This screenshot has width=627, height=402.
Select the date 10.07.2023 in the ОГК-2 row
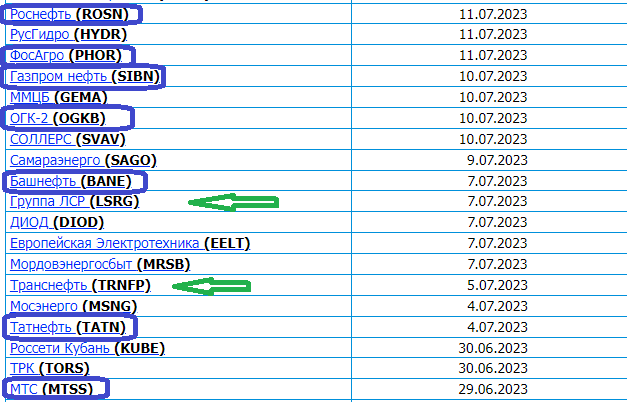(x=493, y=118)
